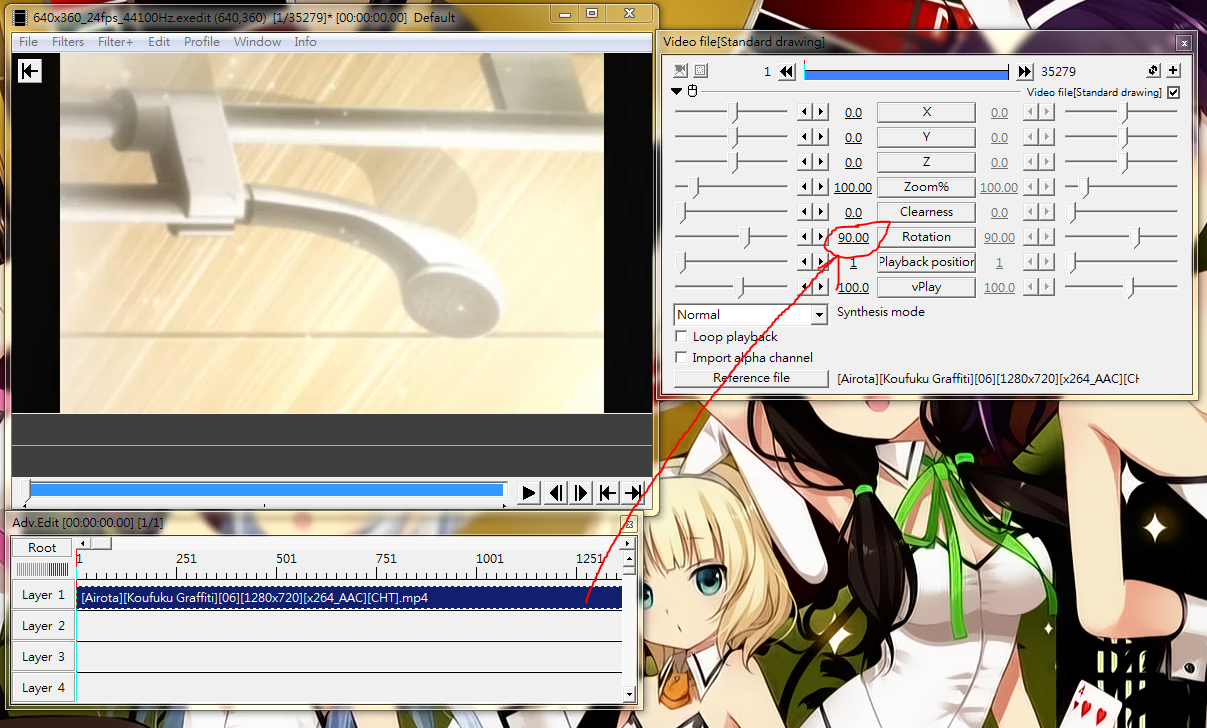Select the Koufuku Graffiti mp4 clip on Layer 1
This screenshot has width=1207, height=728.
(349, 597)
